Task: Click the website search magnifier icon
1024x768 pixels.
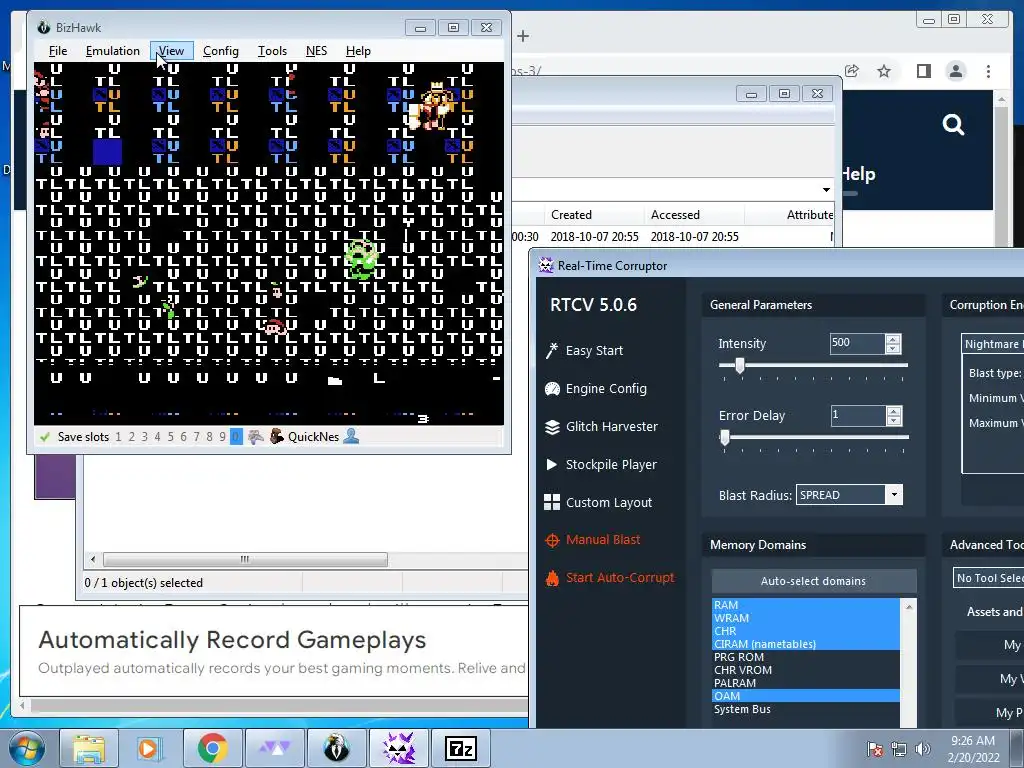Action: coord(953,124)
